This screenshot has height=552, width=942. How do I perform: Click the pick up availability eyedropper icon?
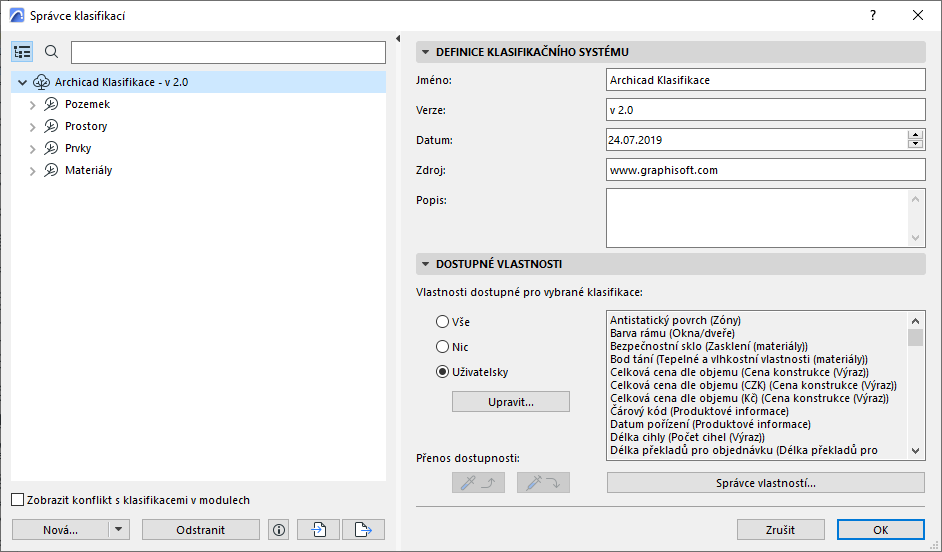point(478,482)
